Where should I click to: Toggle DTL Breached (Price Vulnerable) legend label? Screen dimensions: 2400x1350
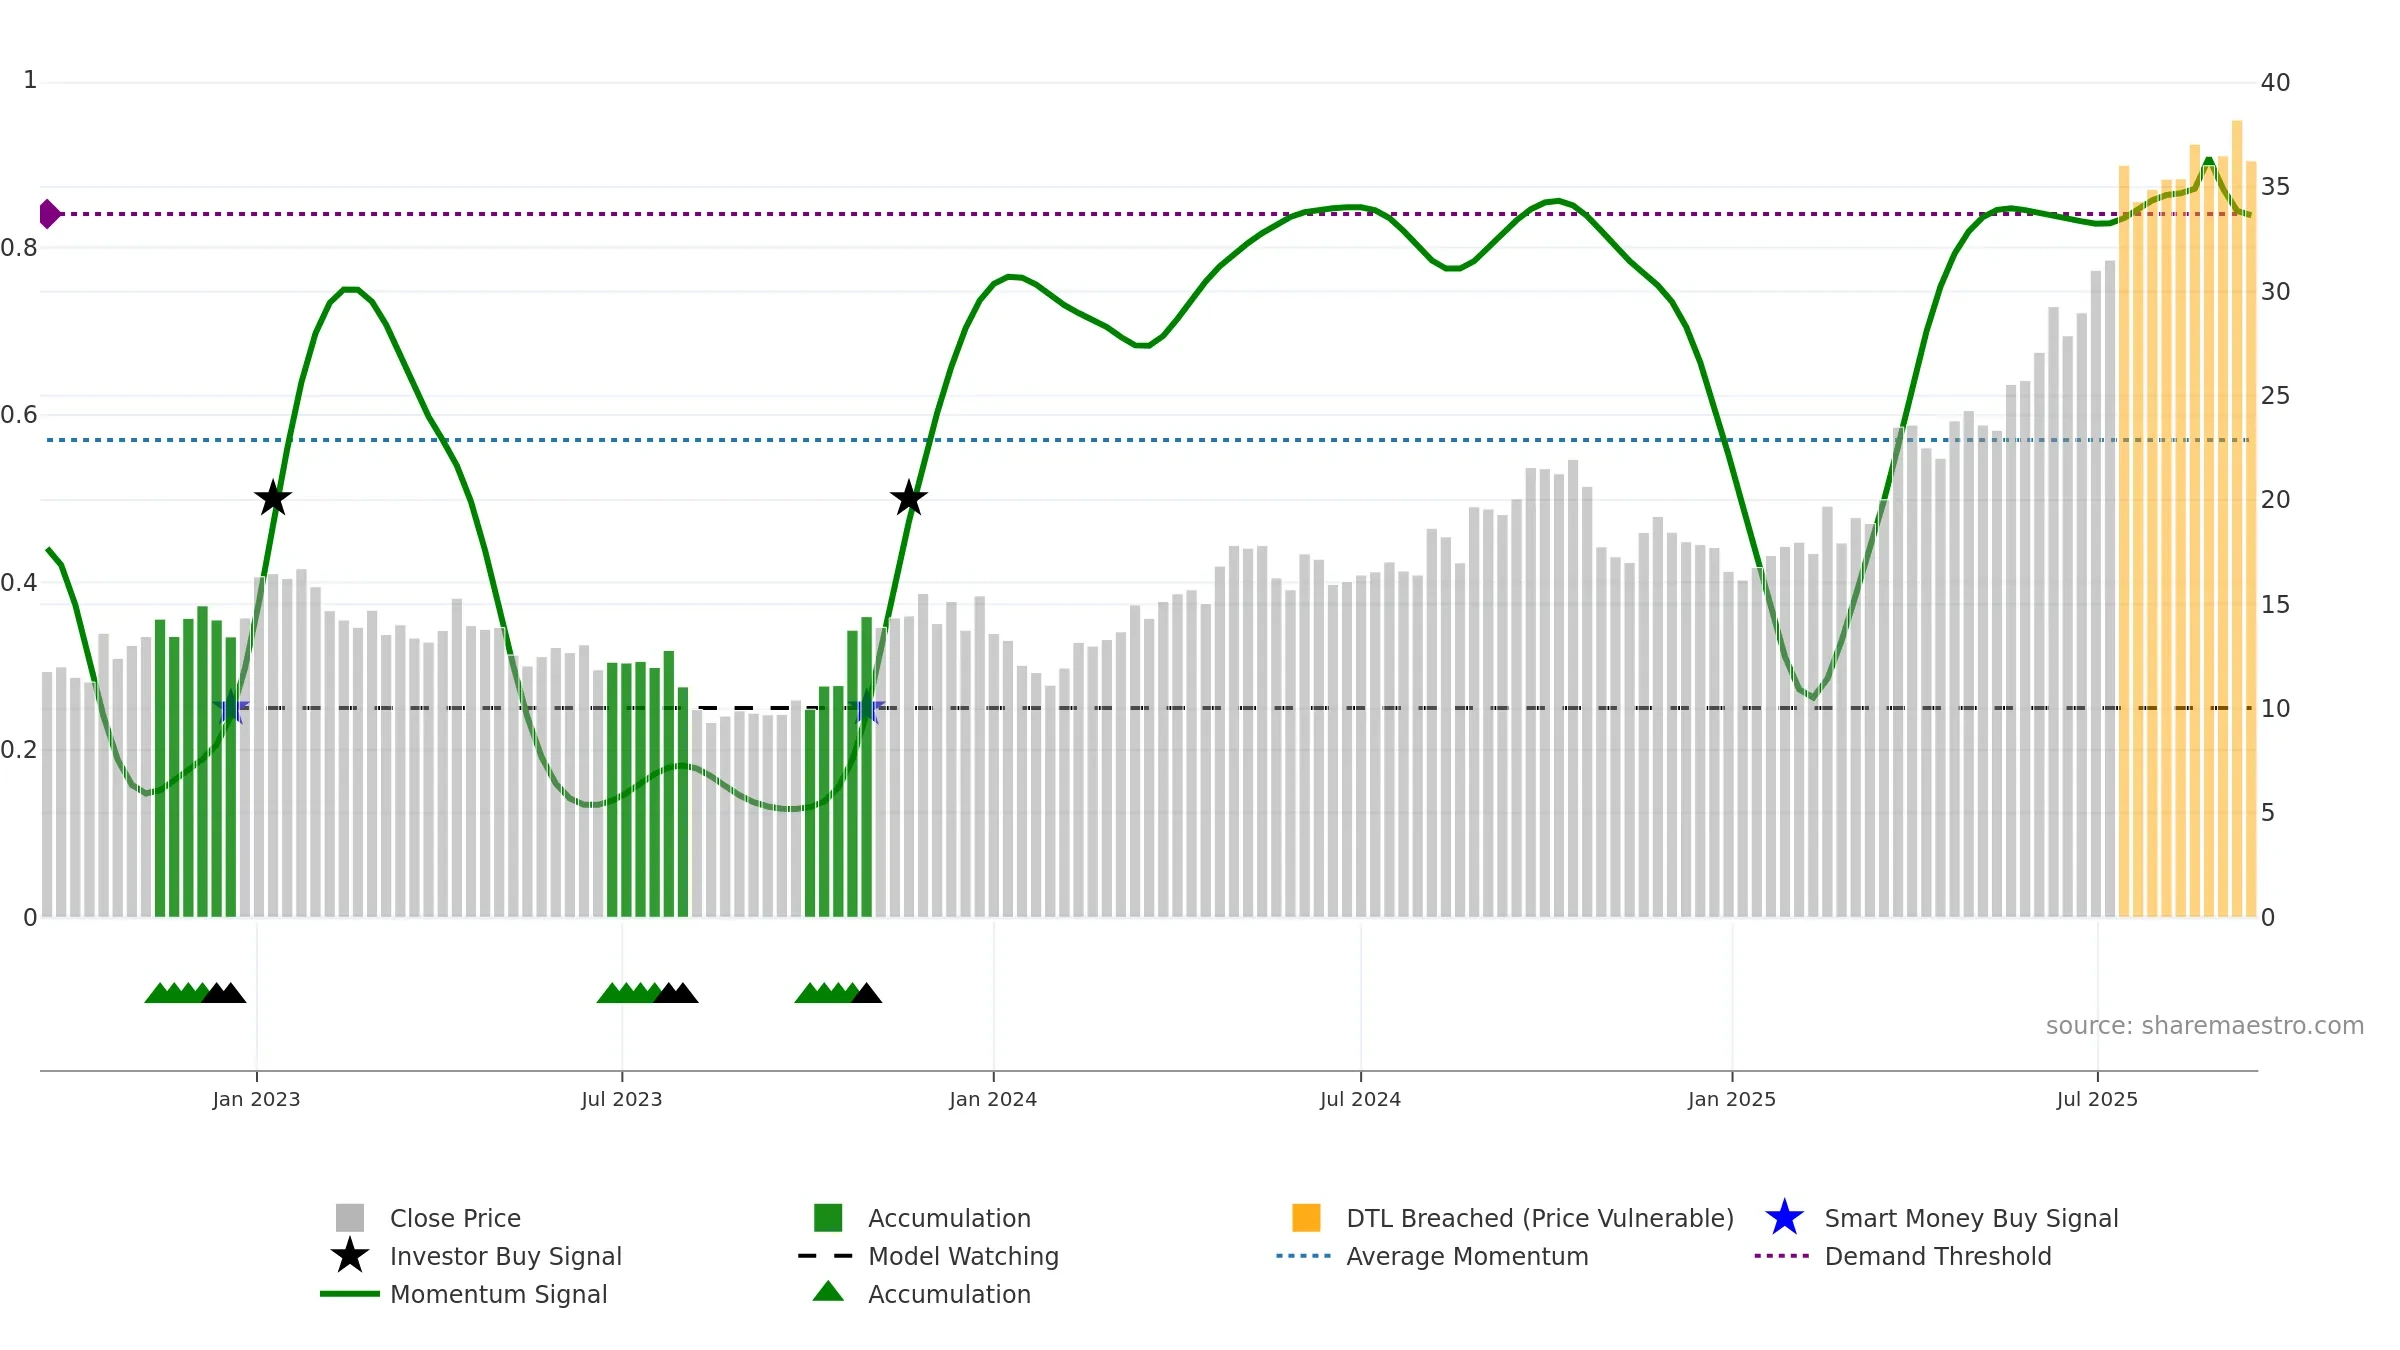click(x=1540, y=1218)
